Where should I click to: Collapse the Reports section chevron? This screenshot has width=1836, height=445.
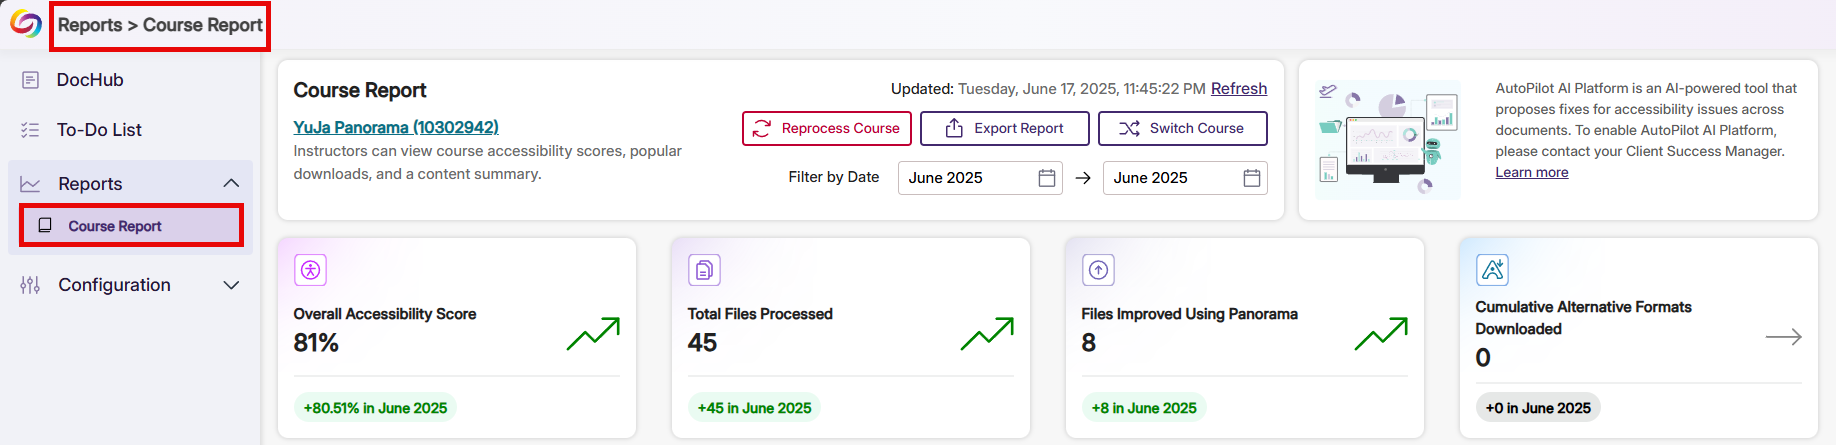click(x=231, y=183)
